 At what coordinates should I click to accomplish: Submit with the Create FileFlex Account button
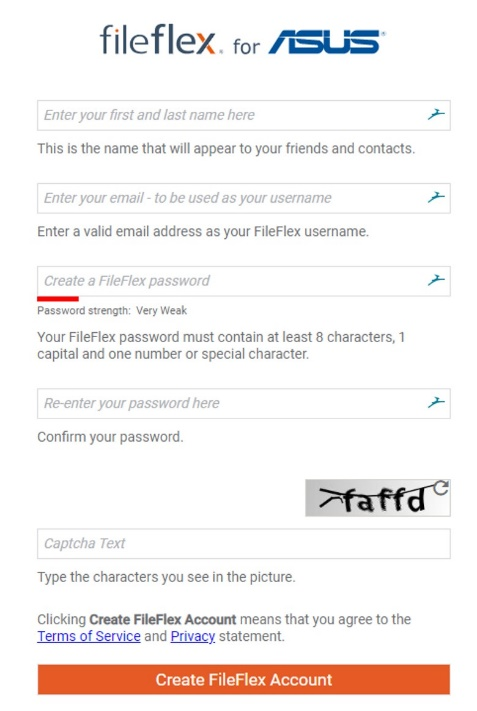click(x=243, y=679)
